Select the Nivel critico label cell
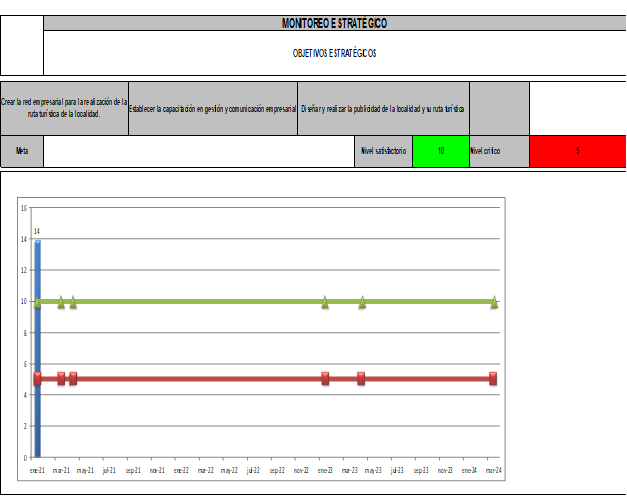Screen dimensions: 627x496 498,151
